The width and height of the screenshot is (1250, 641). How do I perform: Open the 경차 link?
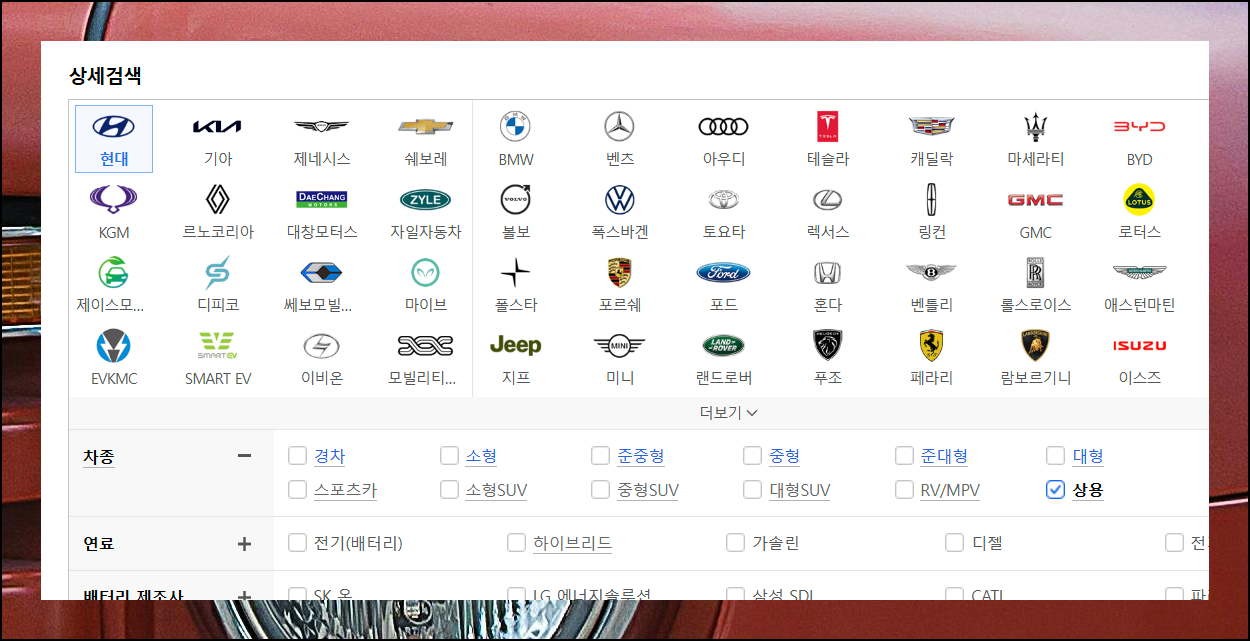(x=329, y=456)
